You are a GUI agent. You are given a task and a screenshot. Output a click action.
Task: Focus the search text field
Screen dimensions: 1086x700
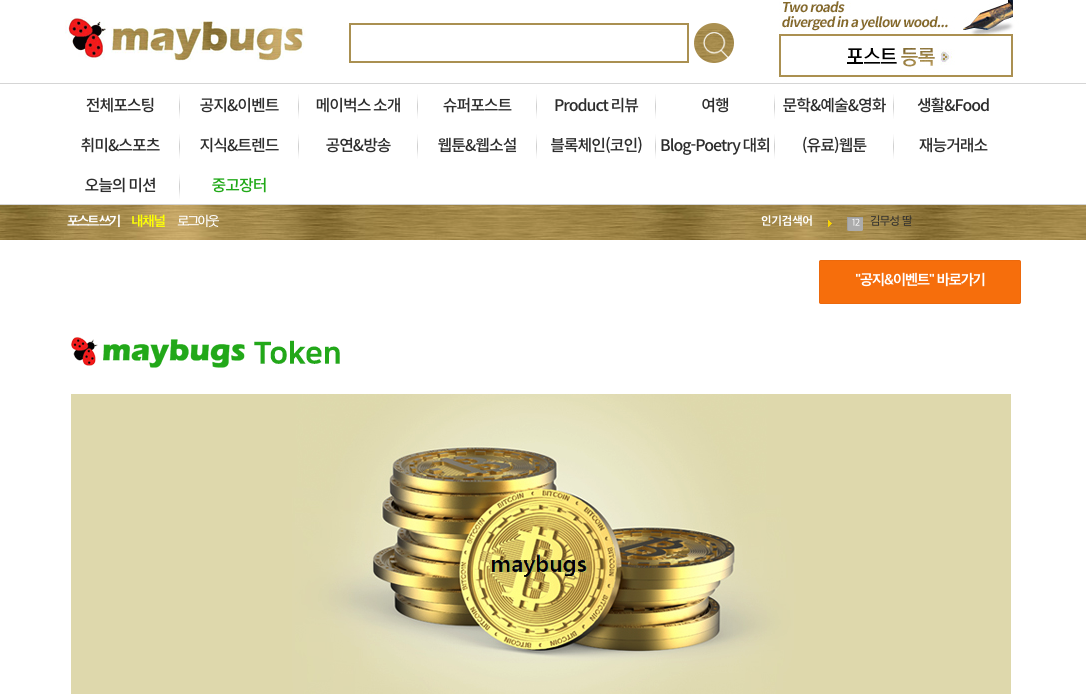pyautogui.click(x=519, y=43)
